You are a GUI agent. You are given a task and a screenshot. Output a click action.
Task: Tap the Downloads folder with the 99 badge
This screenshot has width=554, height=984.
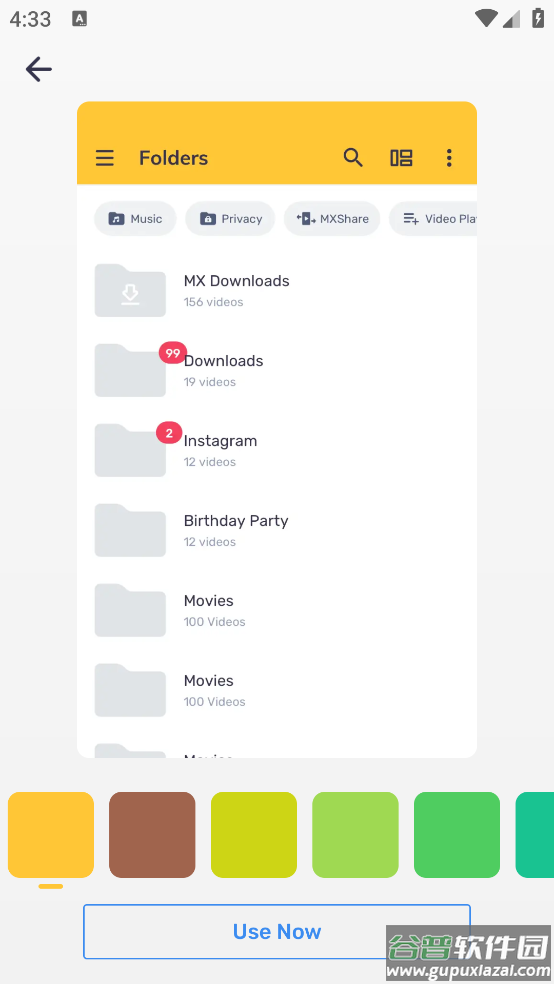[x=130, y=370]
